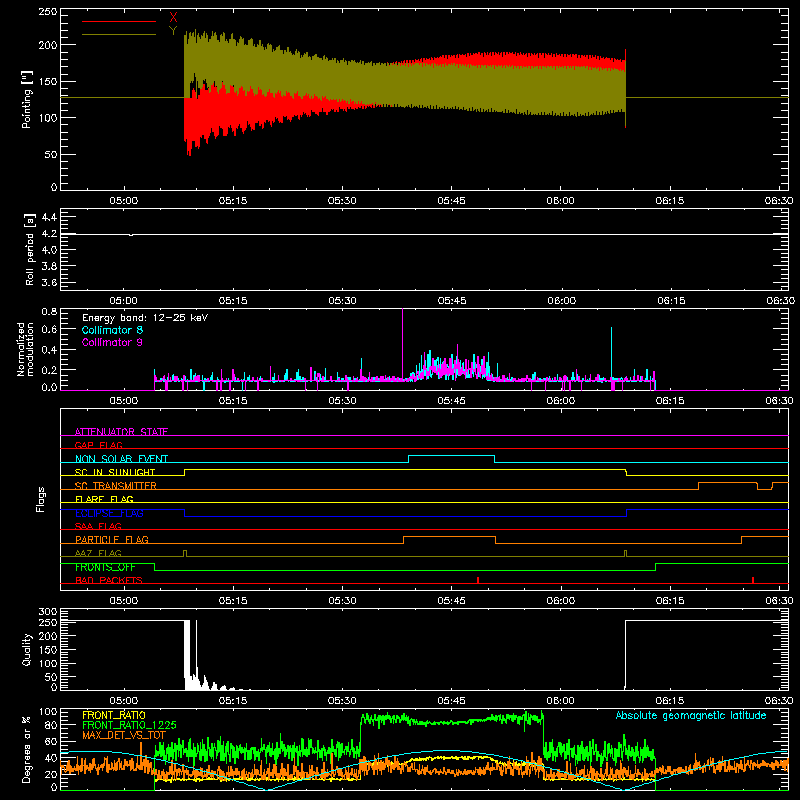Click the BAD_PACKETS label
The width and height of the screenshot is (800, 800).
(x=109, y=580)
